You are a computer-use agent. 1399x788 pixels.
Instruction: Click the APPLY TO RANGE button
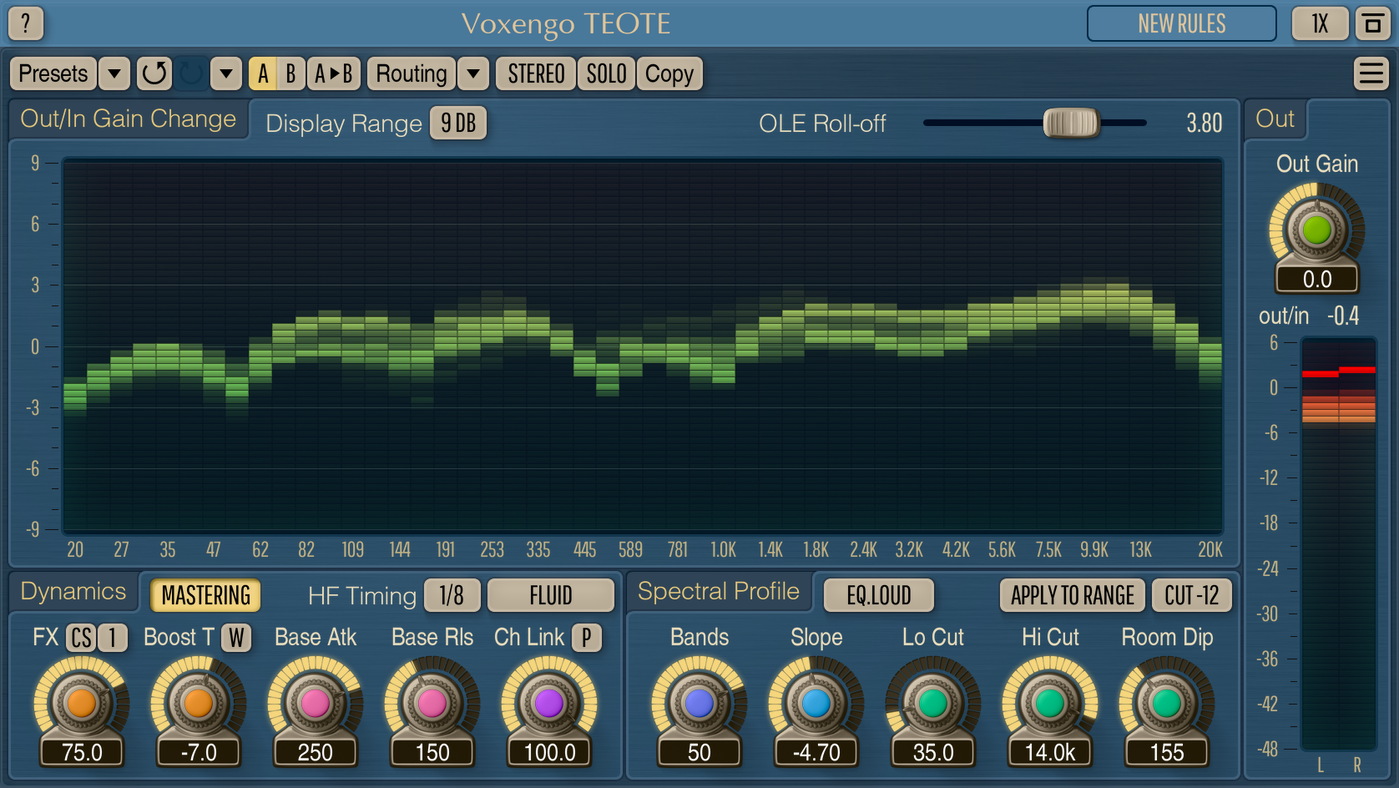(x=1073, y=595)
